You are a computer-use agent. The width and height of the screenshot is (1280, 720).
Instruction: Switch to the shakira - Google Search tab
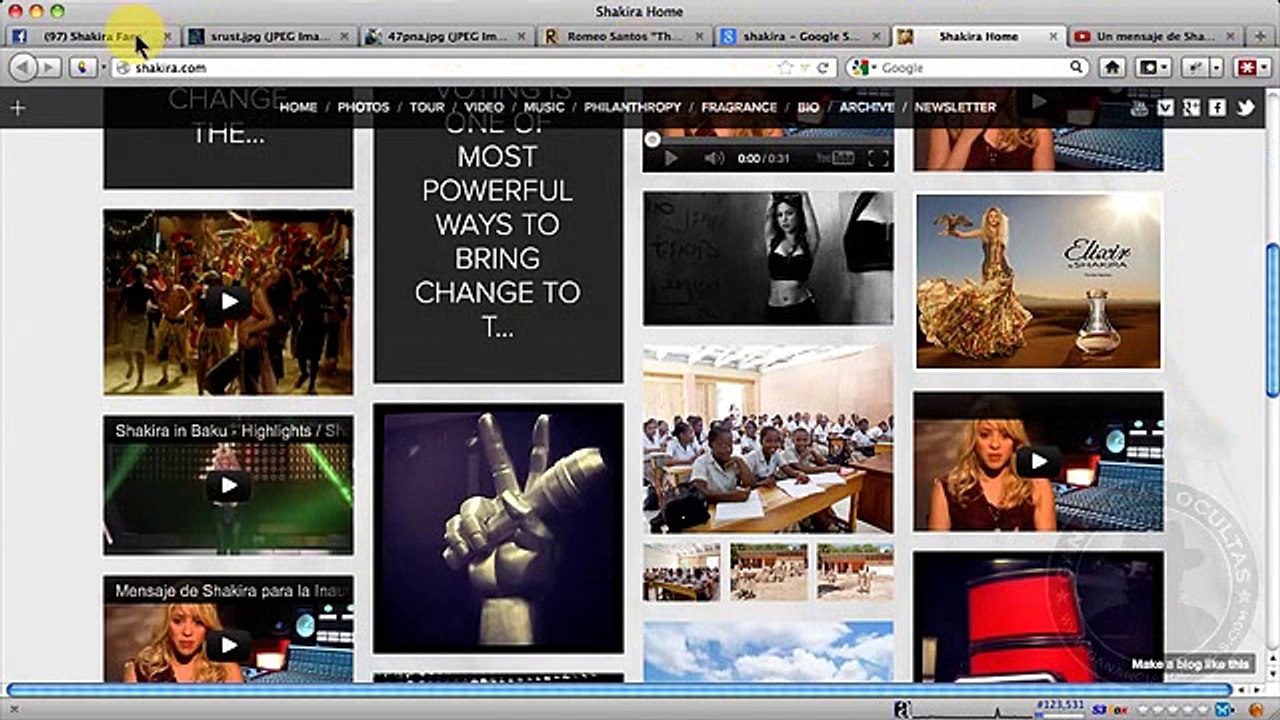pos(800,36)
